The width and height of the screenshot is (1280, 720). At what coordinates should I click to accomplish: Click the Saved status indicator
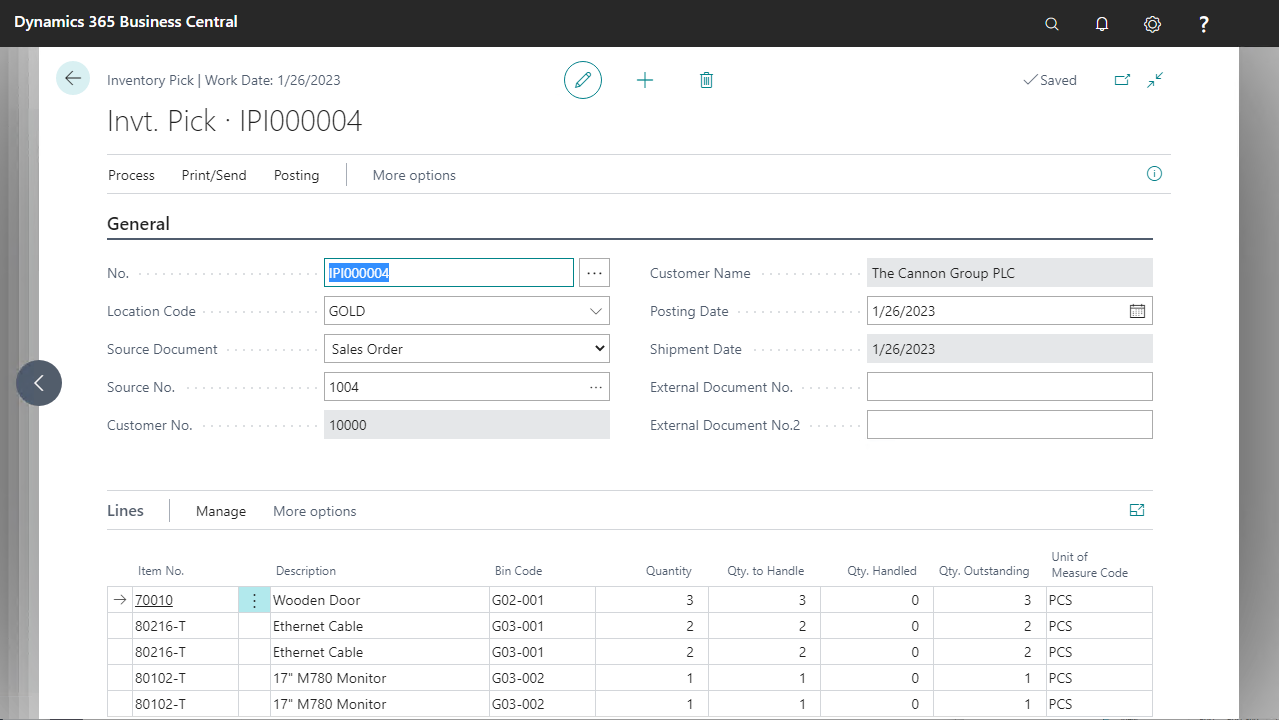(x=1050, y=80)
